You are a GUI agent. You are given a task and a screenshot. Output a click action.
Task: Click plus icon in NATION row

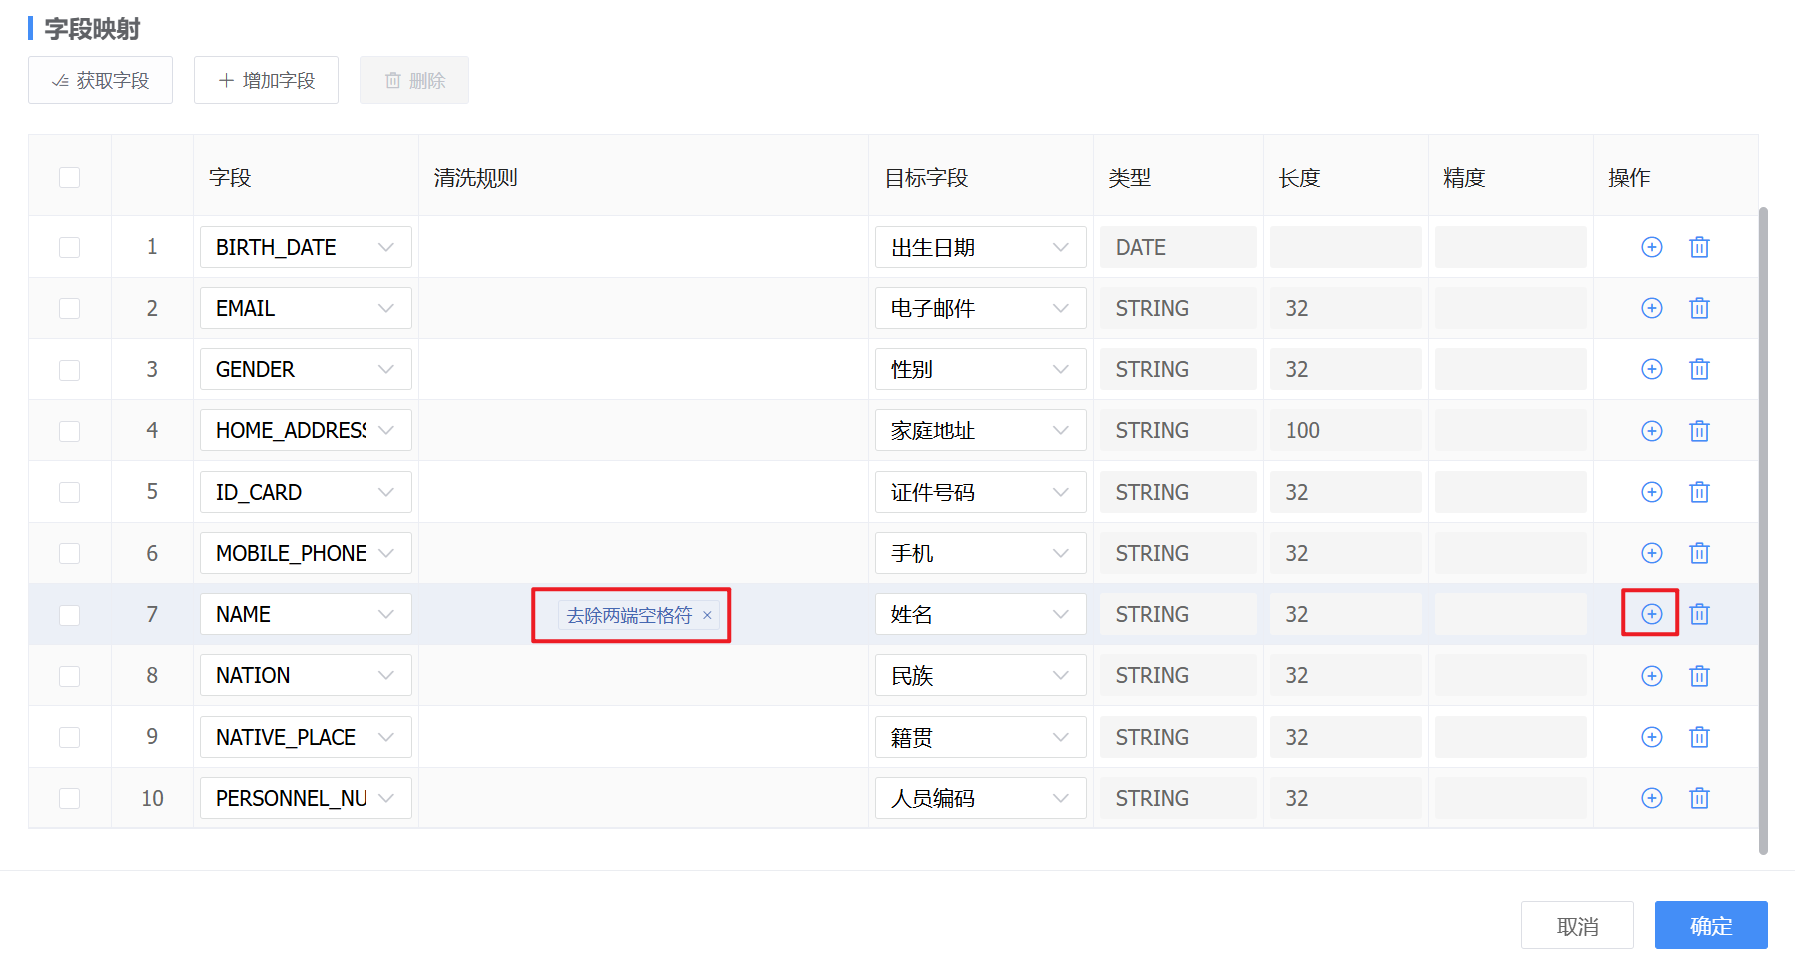1651,676
